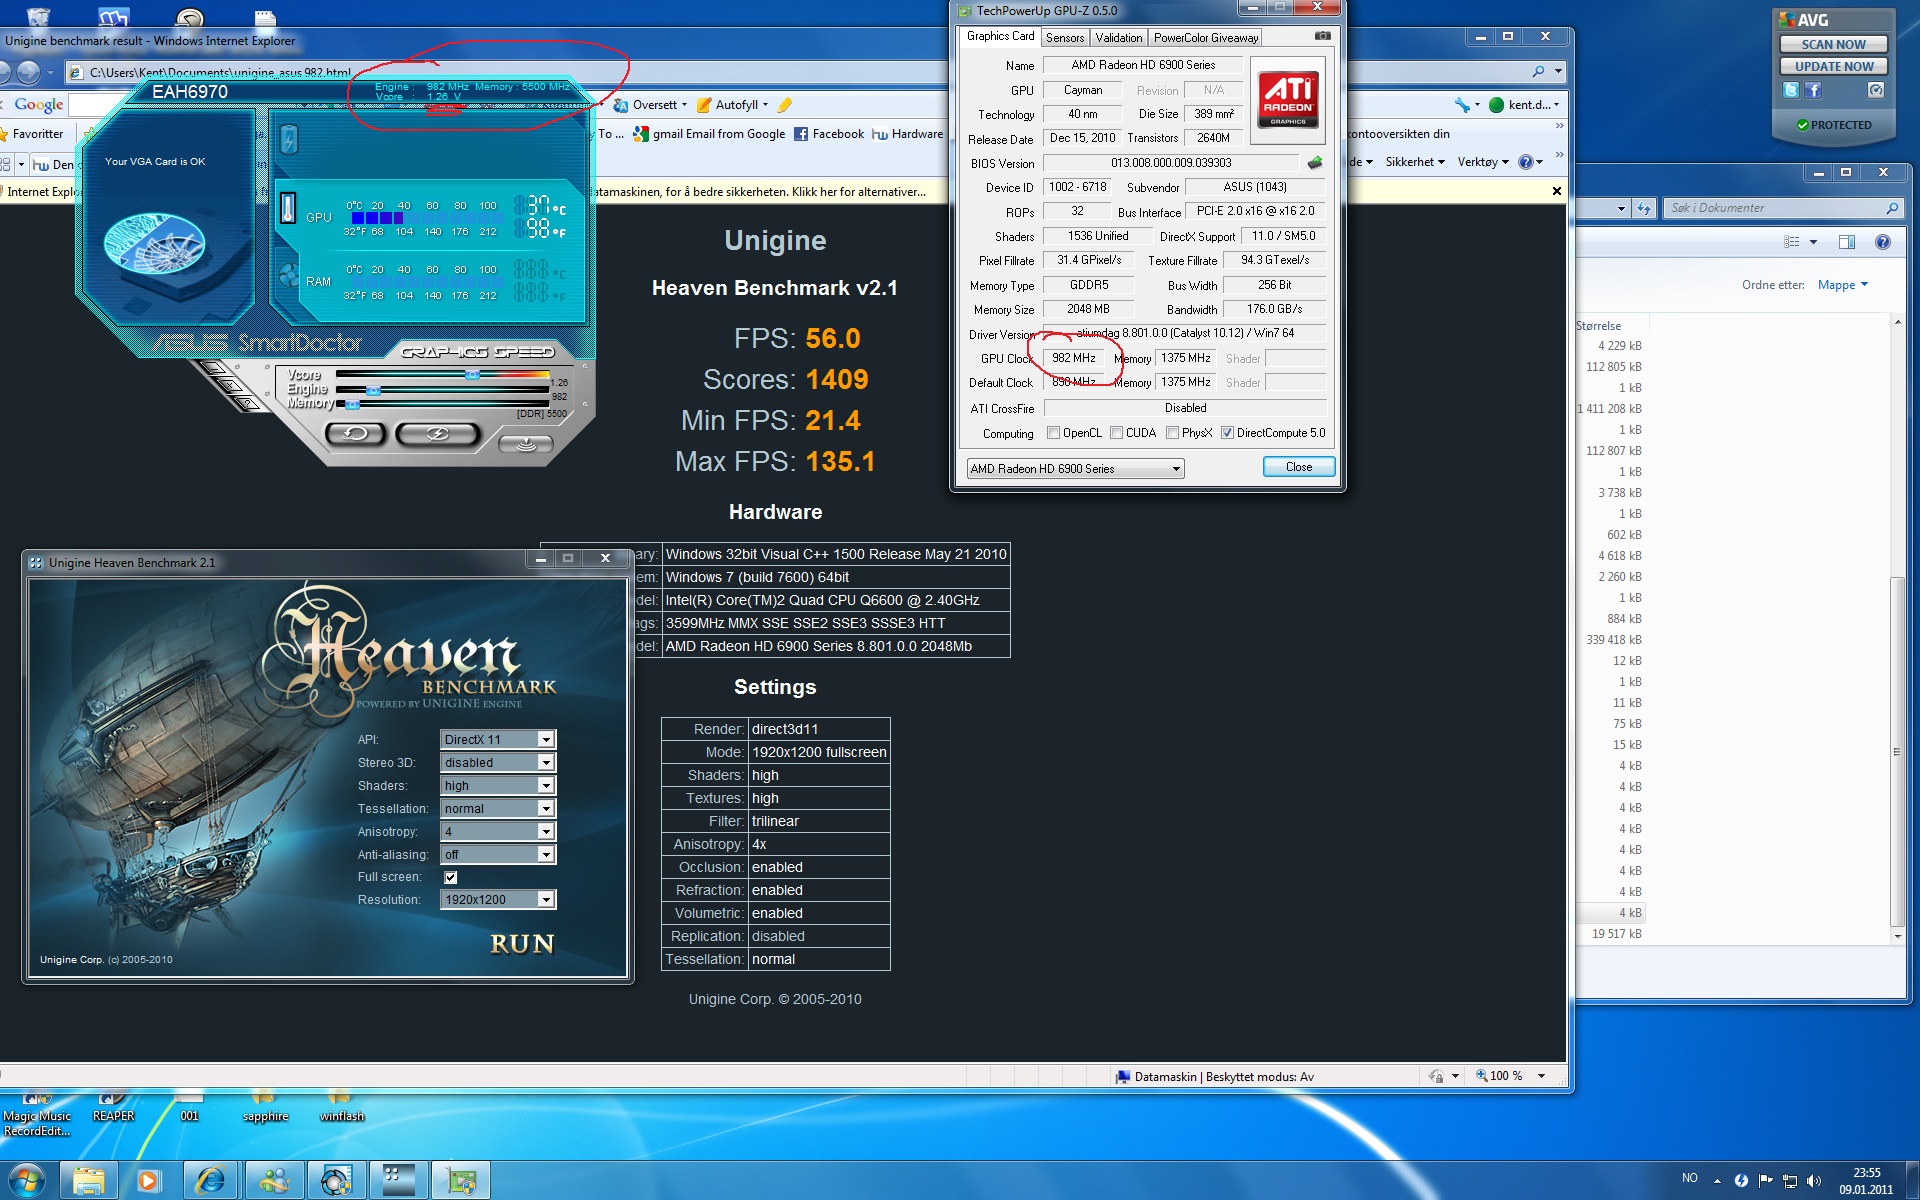This screenshot has width=1920, height=1200.
Task: Click RUN in the Heaven Benchmark window
Action: pyautogui.click(x=522, y=943)
